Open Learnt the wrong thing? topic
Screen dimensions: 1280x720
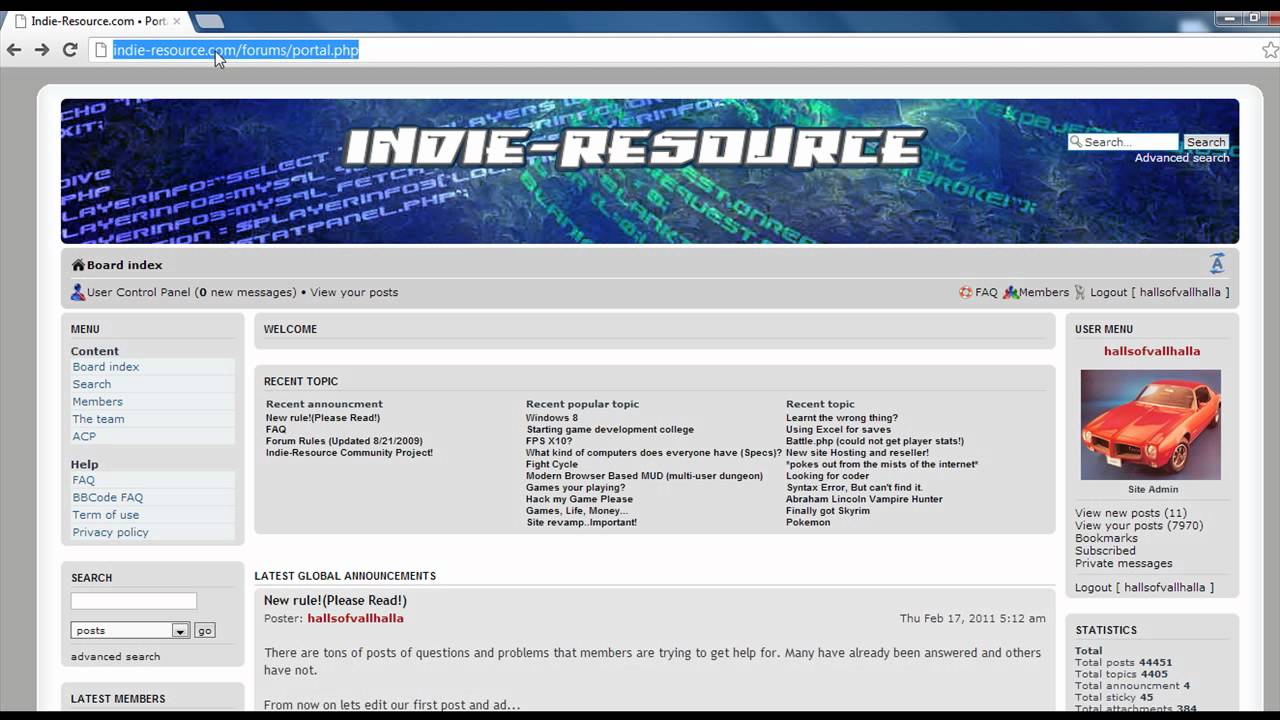pos(842,418)
